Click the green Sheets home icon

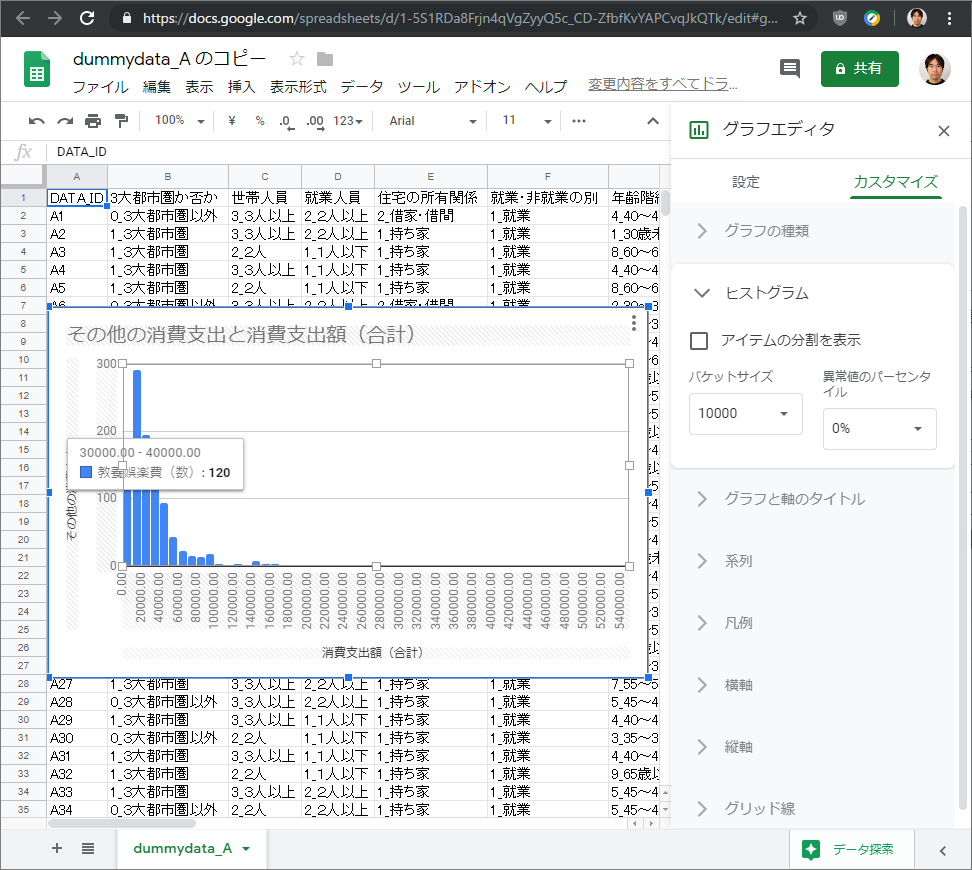click(36, 69)
